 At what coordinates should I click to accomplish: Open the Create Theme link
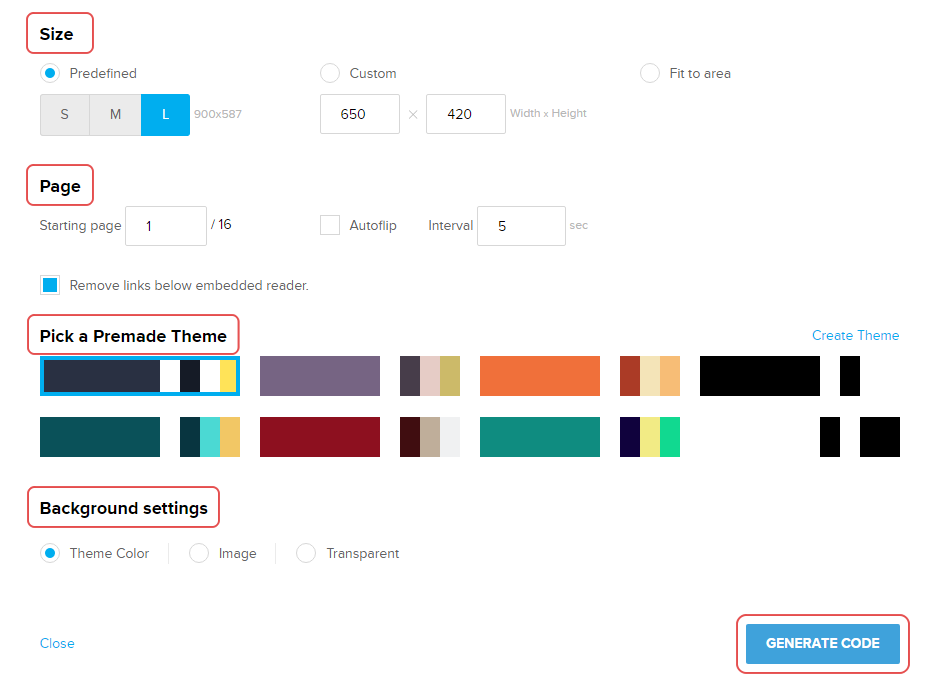[855, 335]
